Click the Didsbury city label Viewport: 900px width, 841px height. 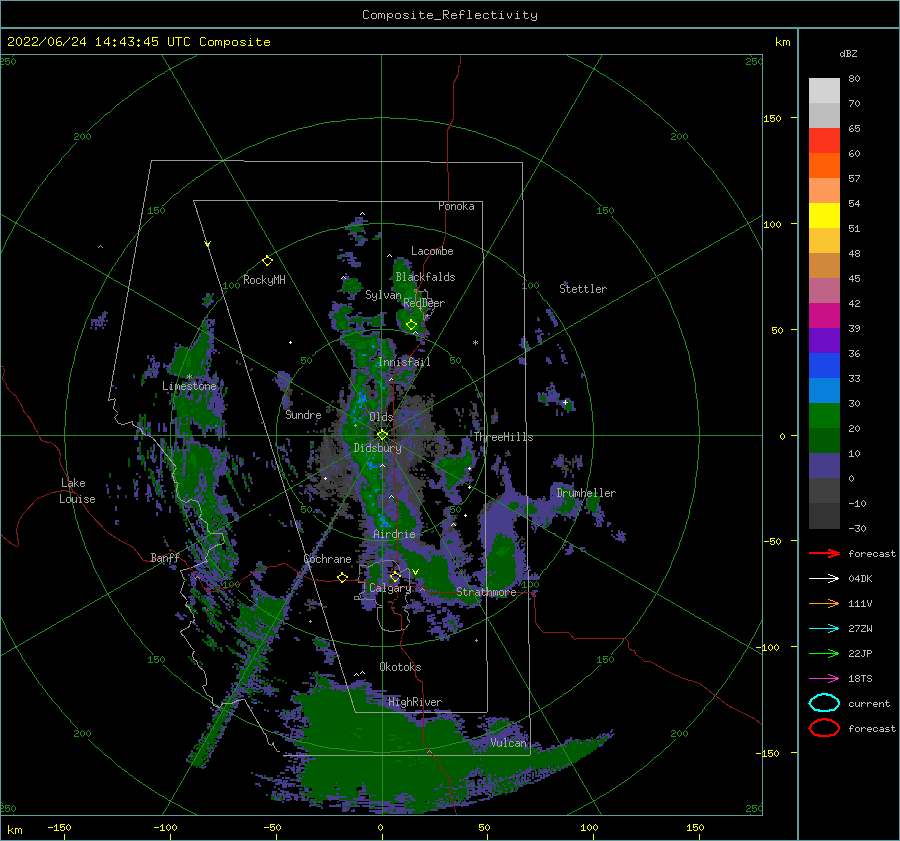point(377,448)
